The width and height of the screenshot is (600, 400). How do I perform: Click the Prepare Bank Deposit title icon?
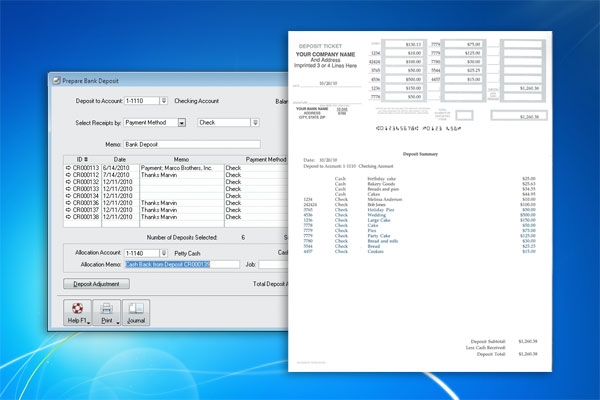56,79
